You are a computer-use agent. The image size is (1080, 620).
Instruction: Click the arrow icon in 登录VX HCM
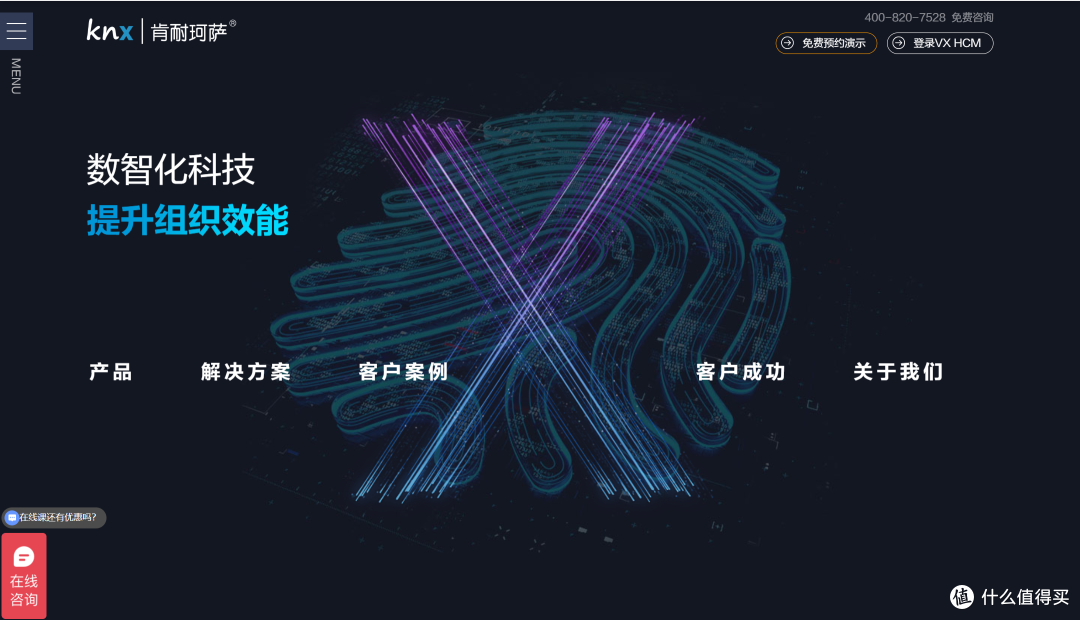point(899,43)
